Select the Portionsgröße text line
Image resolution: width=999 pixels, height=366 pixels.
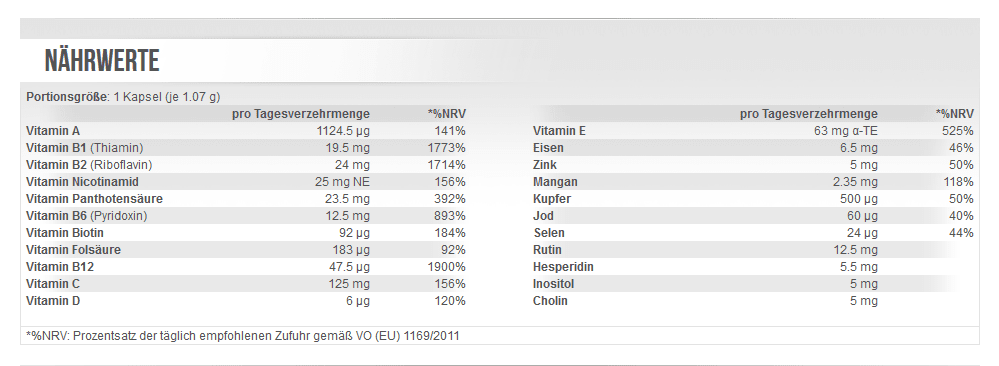coord(123,97)
